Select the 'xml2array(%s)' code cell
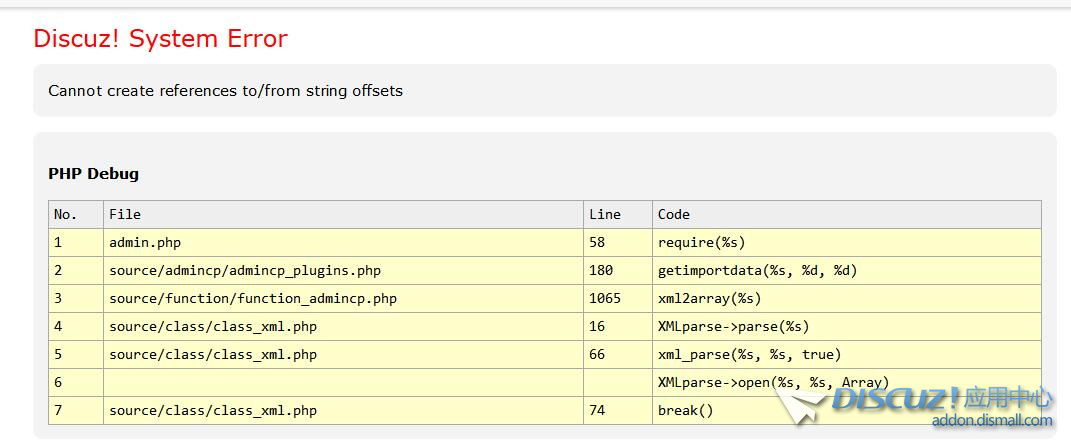 coord(847,298)
